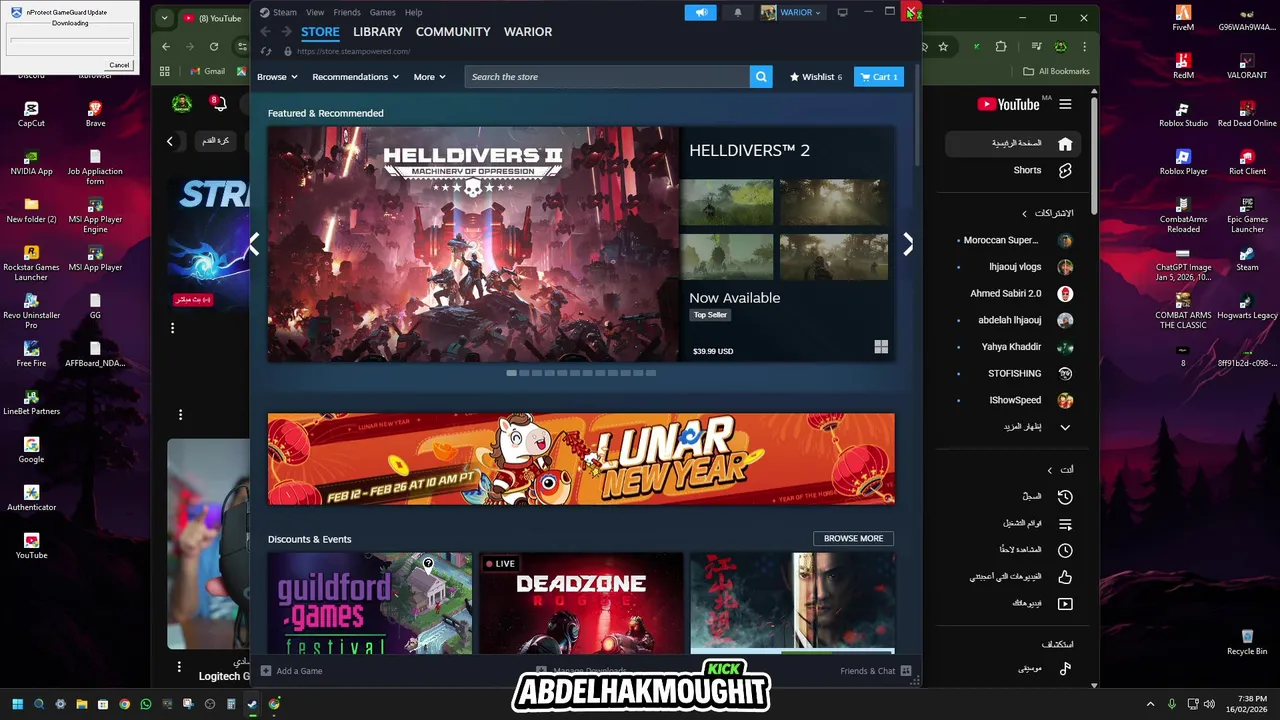Expand the YouTube subscriptions section heading arrow
1280x720 pixels.
(x=1024, y=213)
